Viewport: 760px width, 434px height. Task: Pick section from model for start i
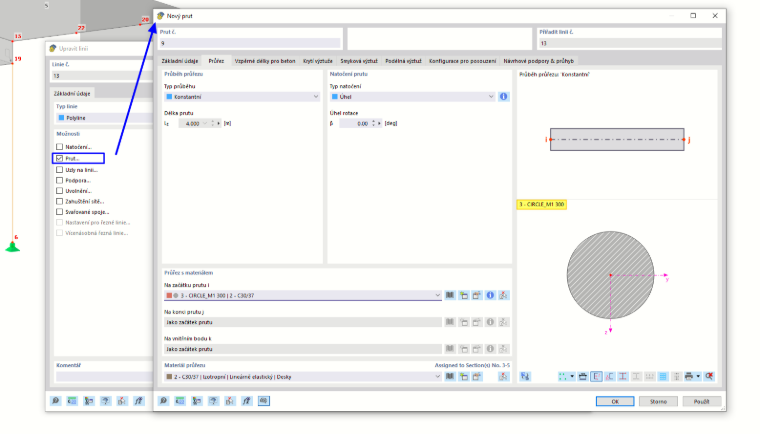tap(504, 295)
